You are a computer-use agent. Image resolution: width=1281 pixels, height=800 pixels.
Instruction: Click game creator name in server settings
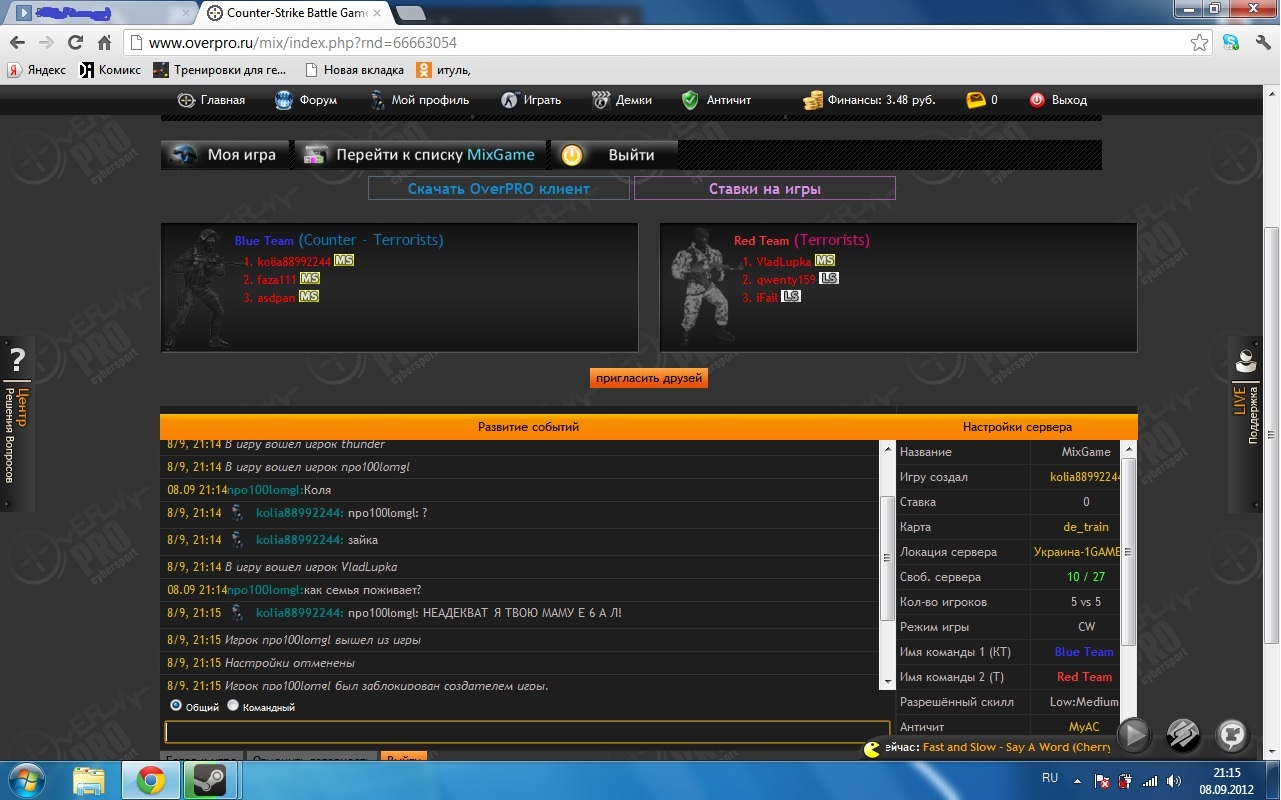pos(1085,477)
